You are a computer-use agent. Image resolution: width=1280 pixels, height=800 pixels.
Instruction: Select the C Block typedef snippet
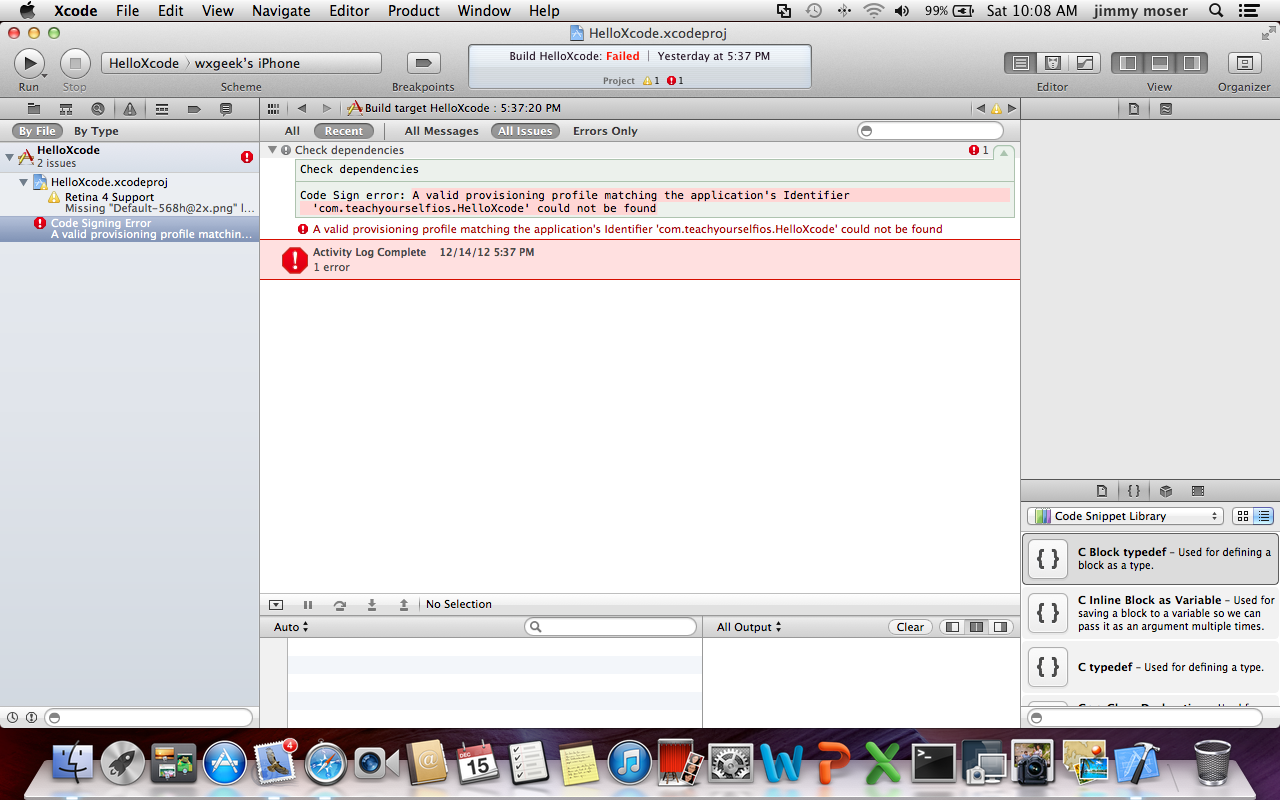coord(1150,558)
